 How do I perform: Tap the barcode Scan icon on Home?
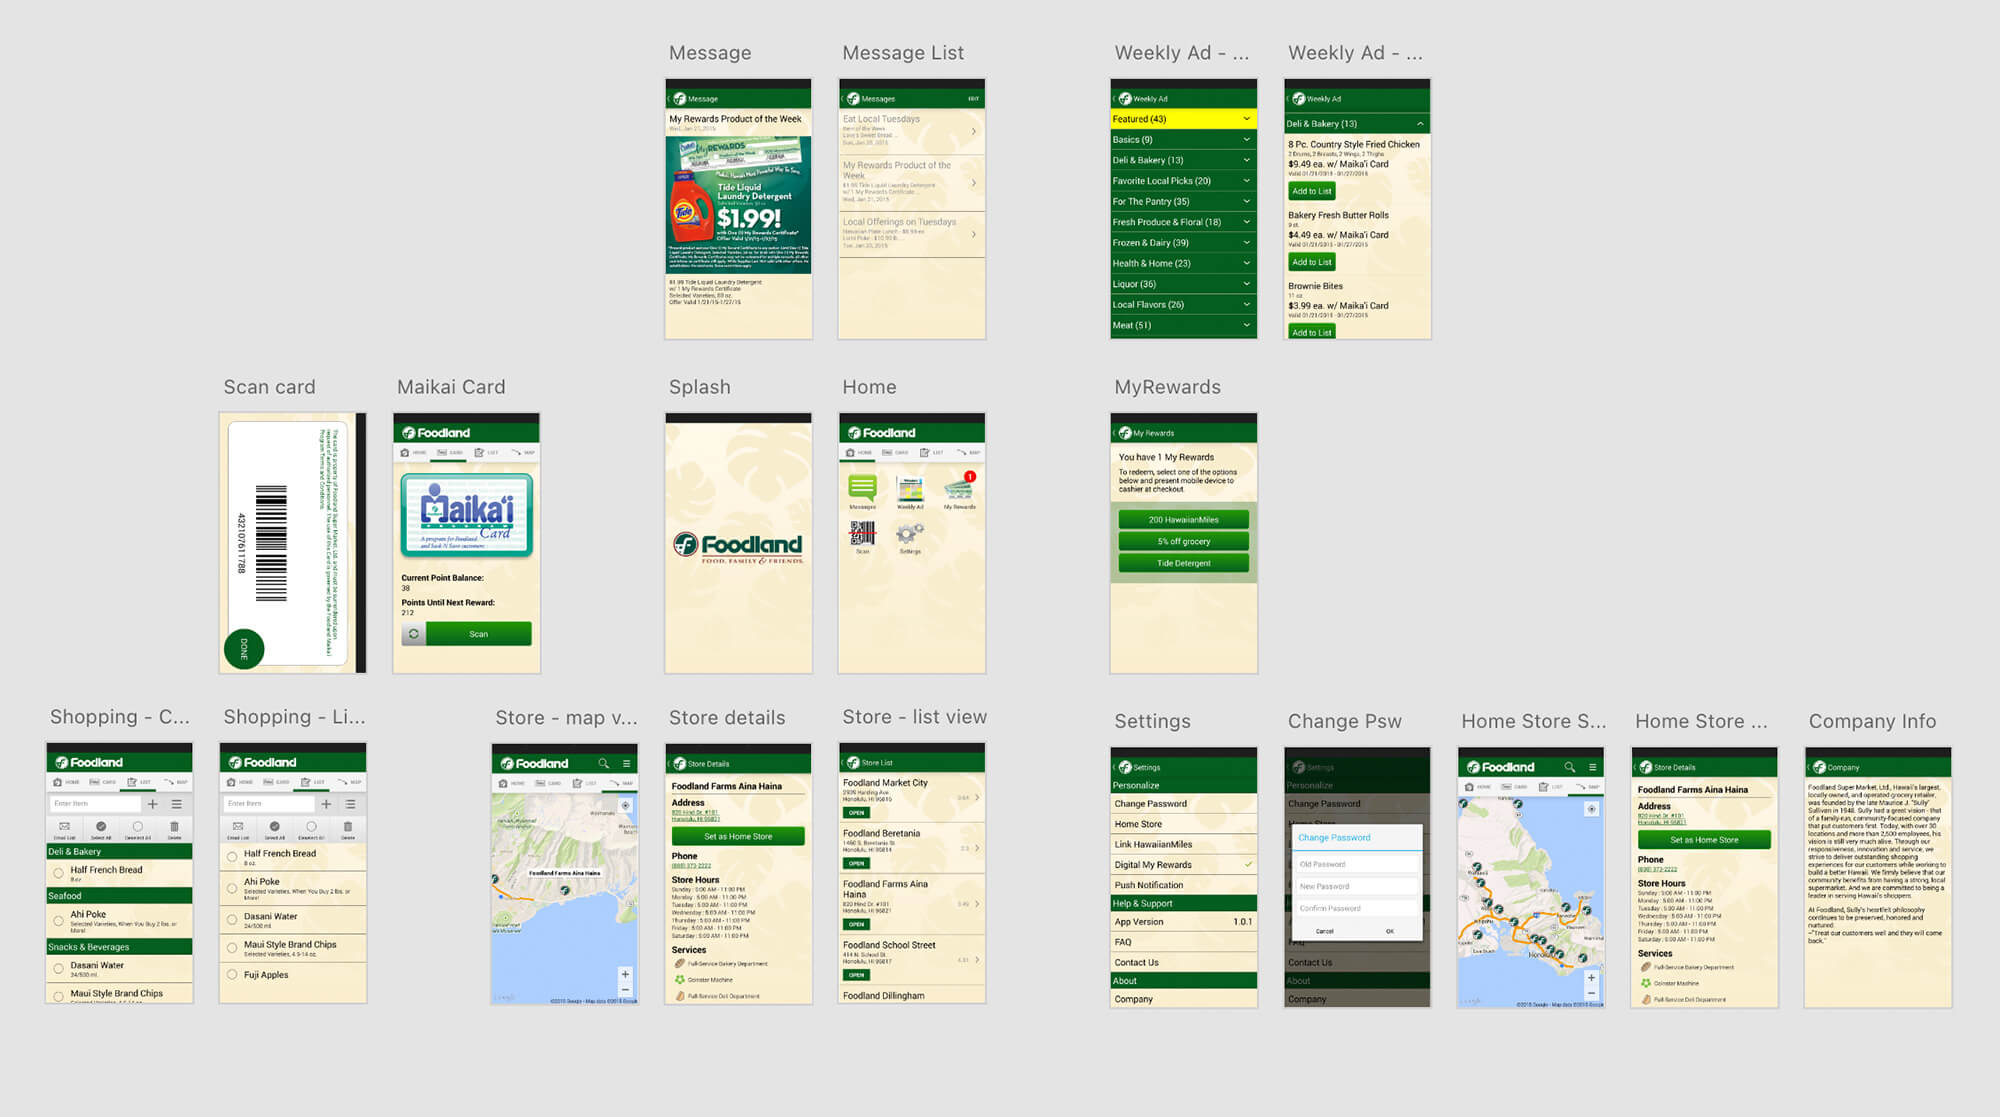tap(862, 533)
